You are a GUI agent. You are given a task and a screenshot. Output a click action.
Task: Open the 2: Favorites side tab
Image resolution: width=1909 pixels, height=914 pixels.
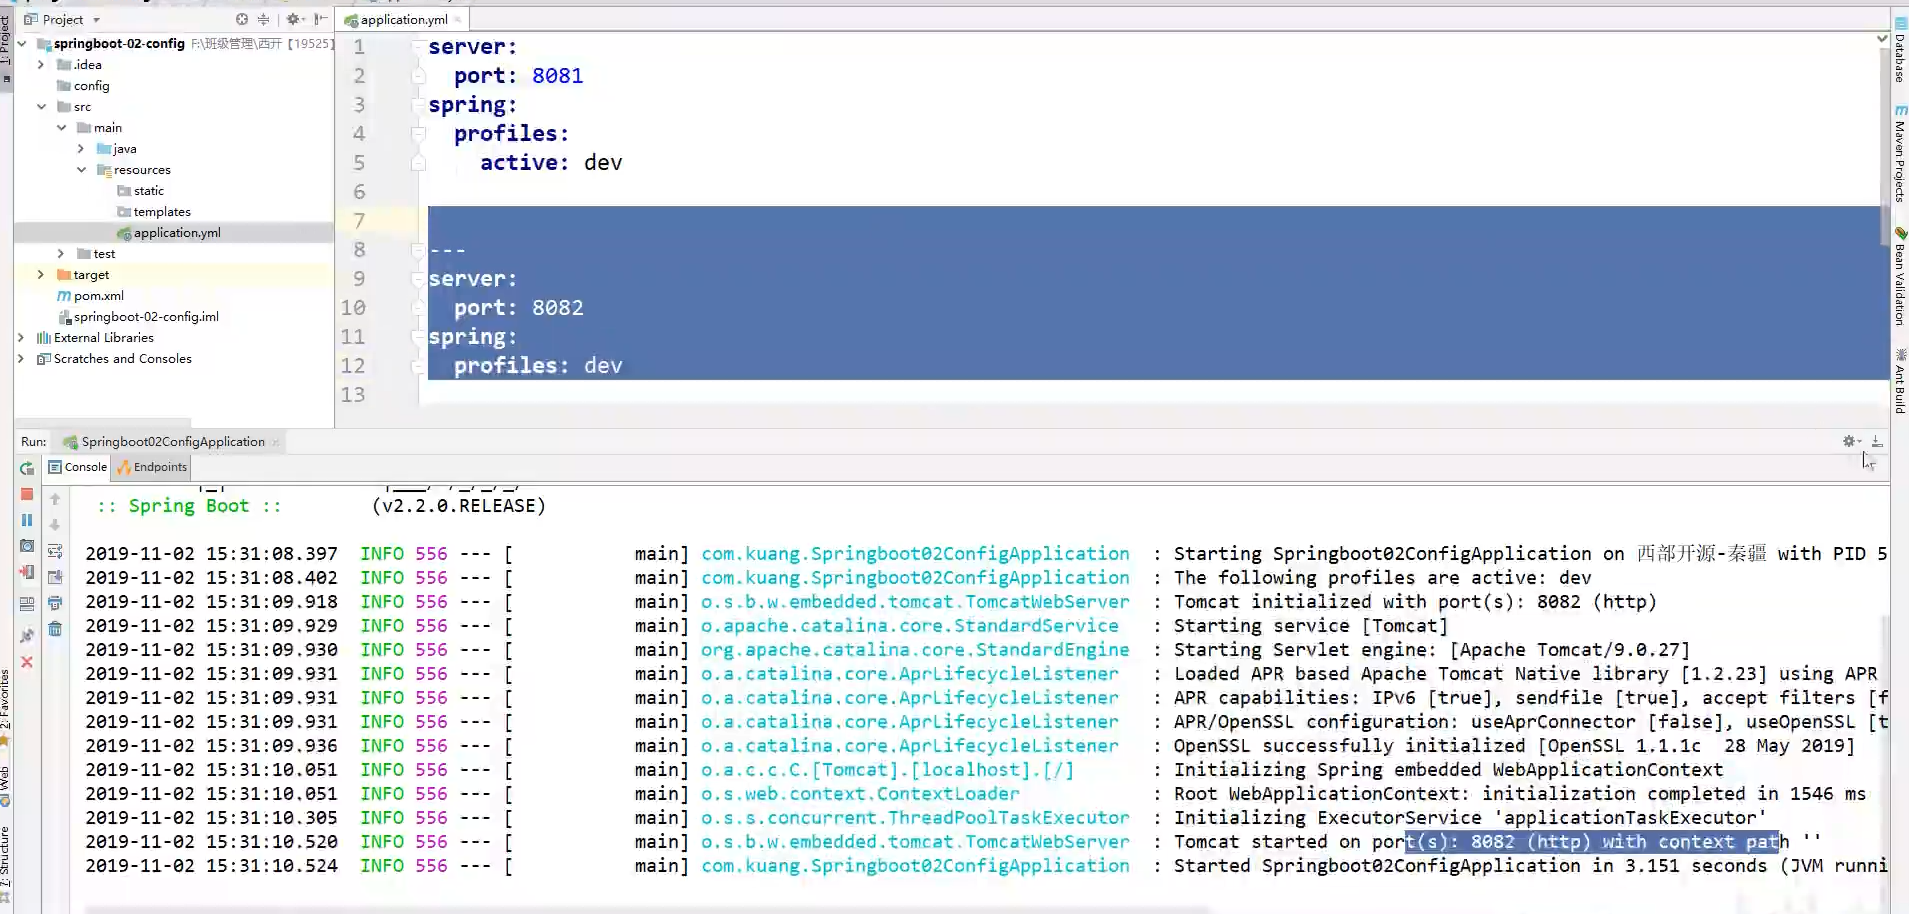6,708
